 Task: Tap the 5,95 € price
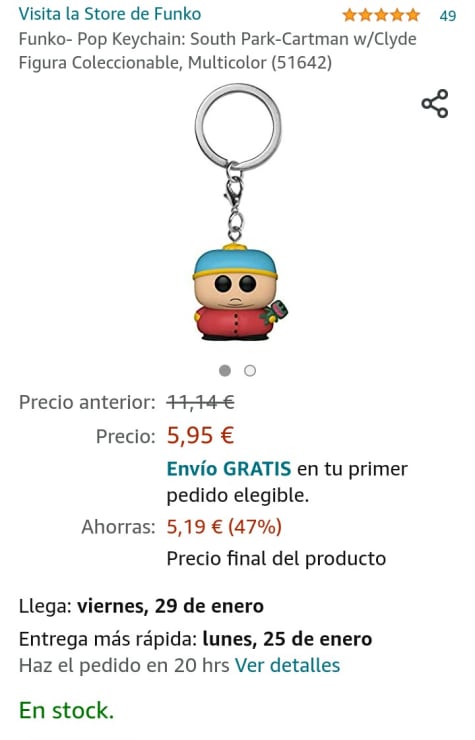pos(200,435)
